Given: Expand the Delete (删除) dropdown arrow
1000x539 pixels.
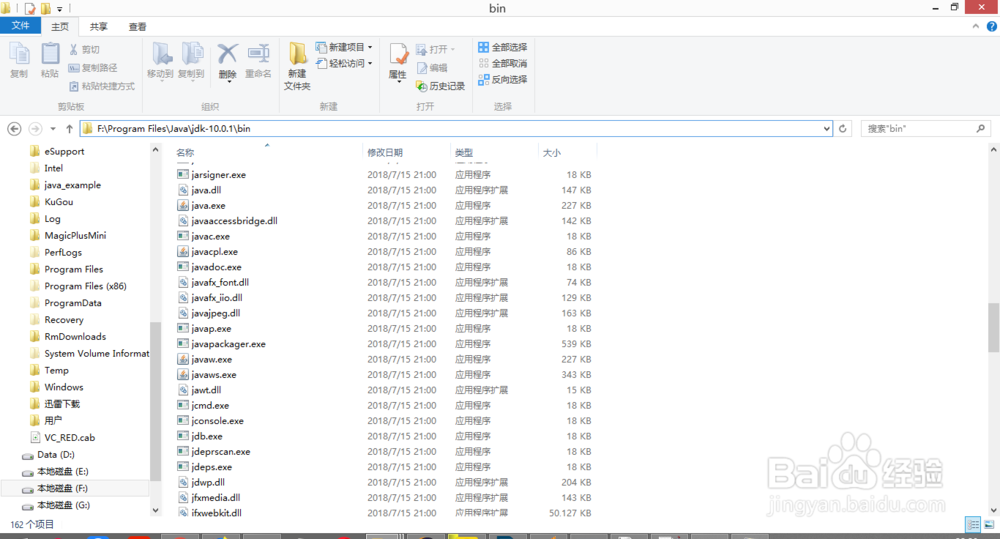Looking at the screenshot, I should tap(228, 81).
